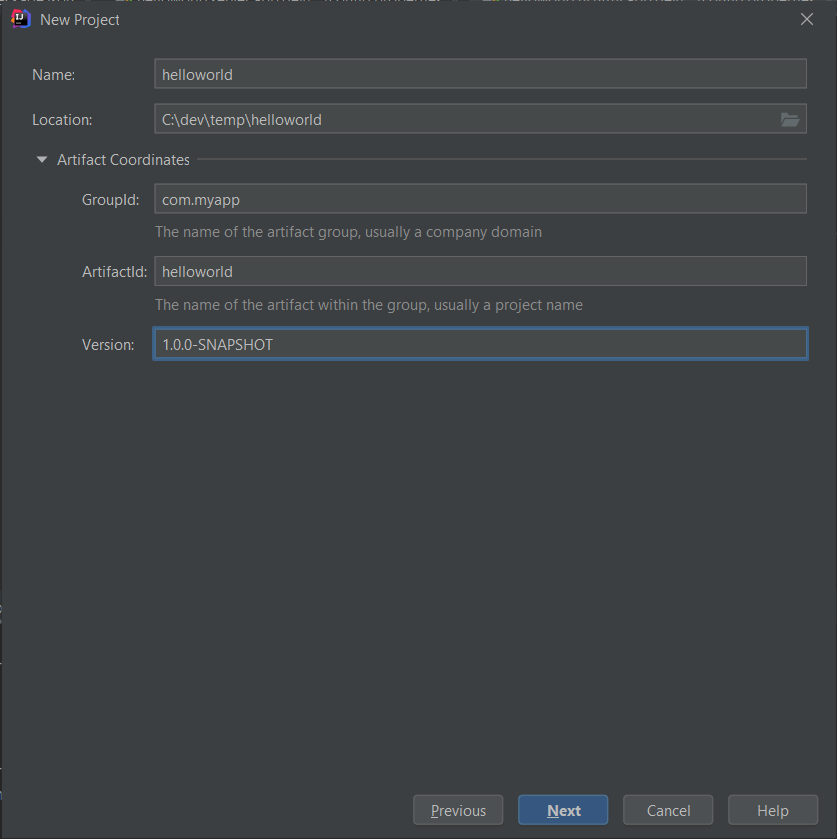Click the ArtifactId: label
Screen dimensions: 837x839
point(115,272)
